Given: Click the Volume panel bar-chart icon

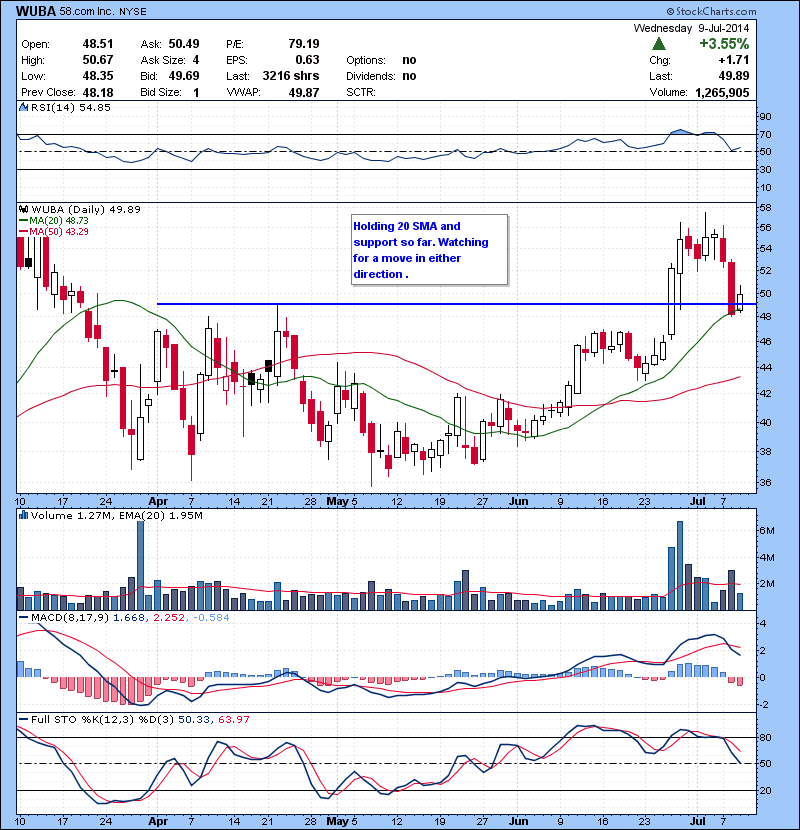Looking at the screenshot, I should [23, 515].
